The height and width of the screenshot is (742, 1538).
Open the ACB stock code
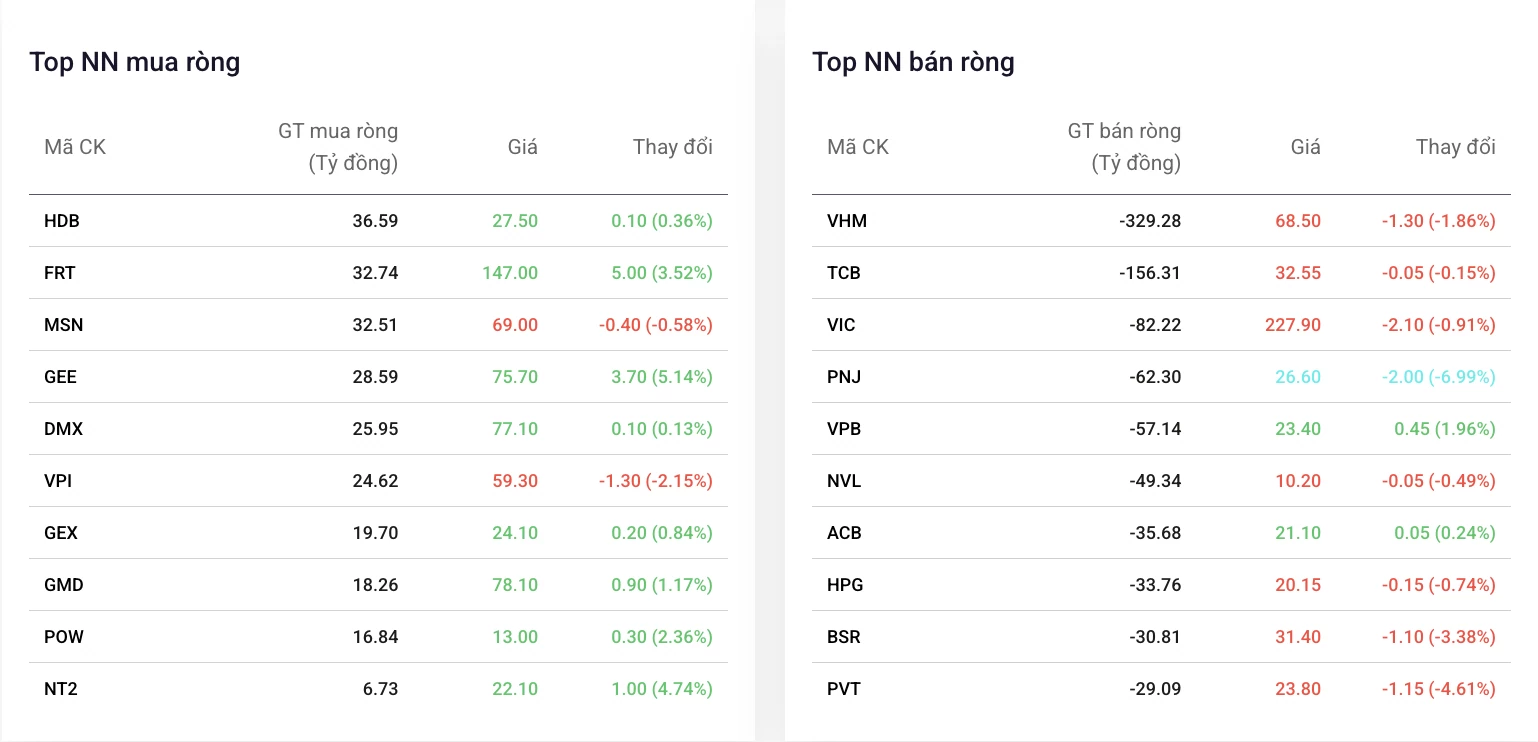(x=844, y=533)
